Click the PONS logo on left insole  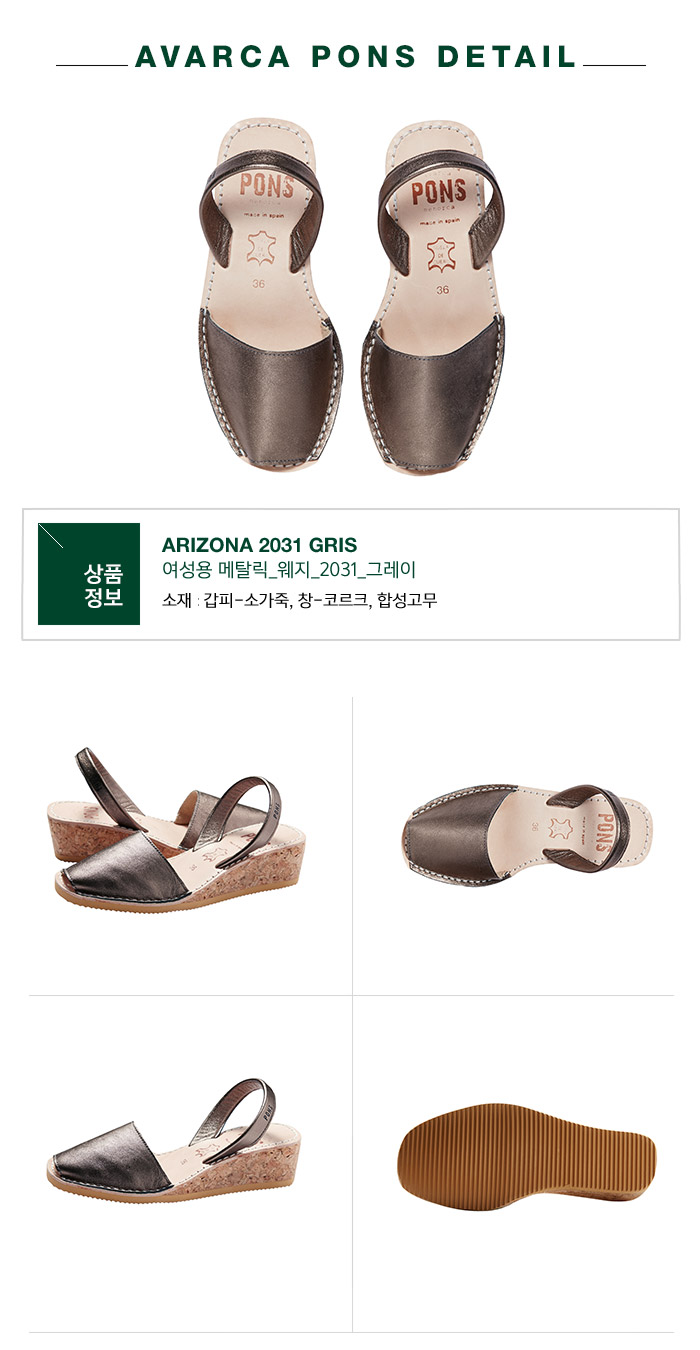coord(267,187)
